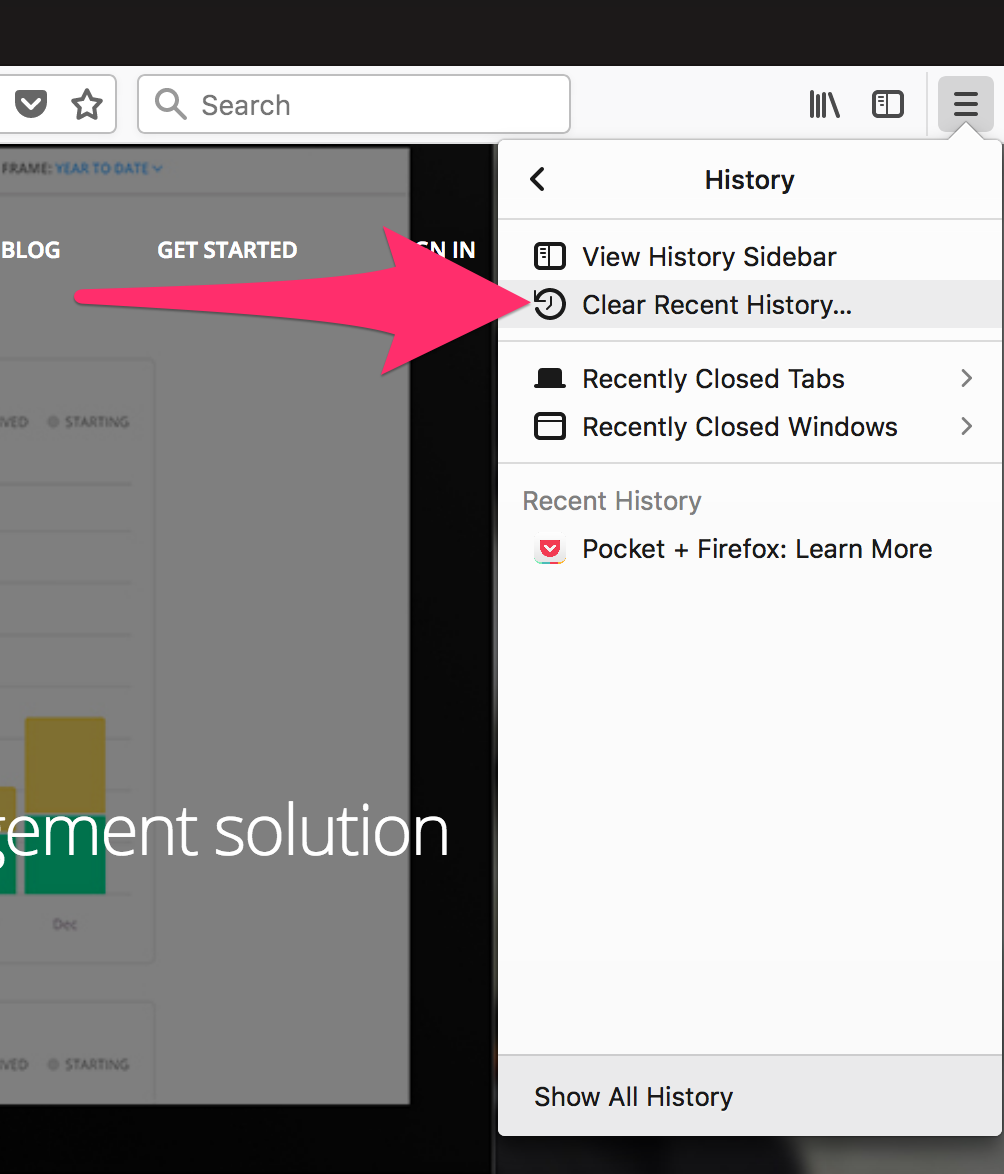Bookmark this page with the star icon
Viewport: 1004px width, 1174px height.
87,104
